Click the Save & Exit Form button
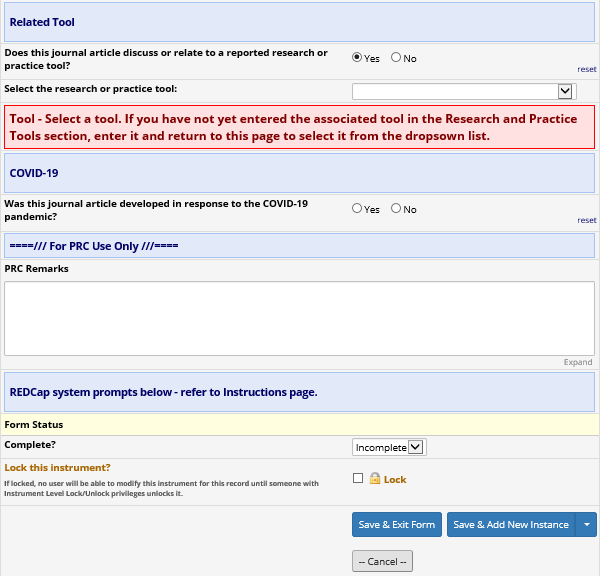601x576 pixels. [x=397, y=525]
